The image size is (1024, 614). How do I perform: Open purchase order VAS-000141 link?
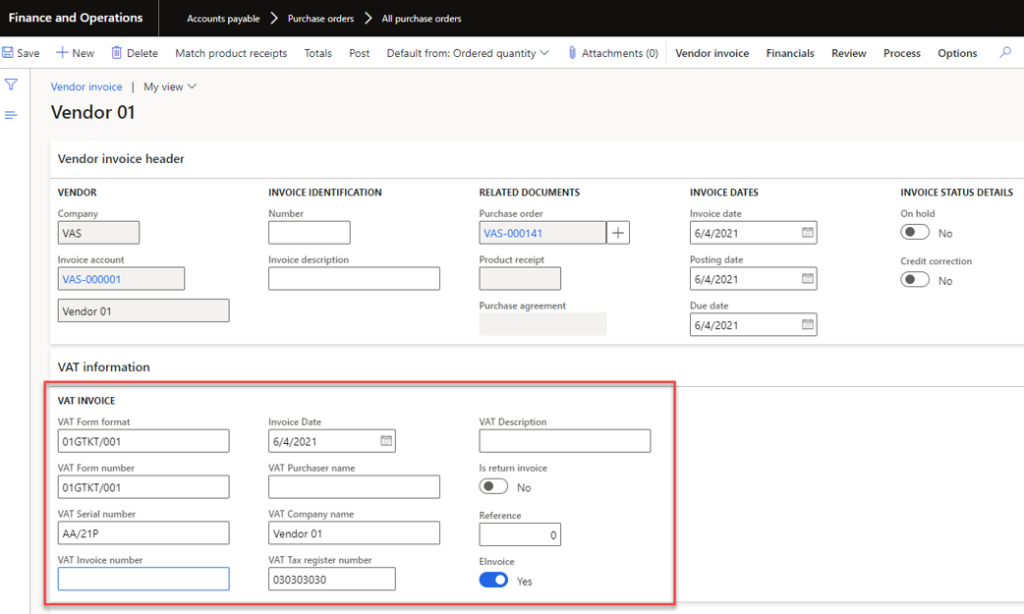point(513,233)
